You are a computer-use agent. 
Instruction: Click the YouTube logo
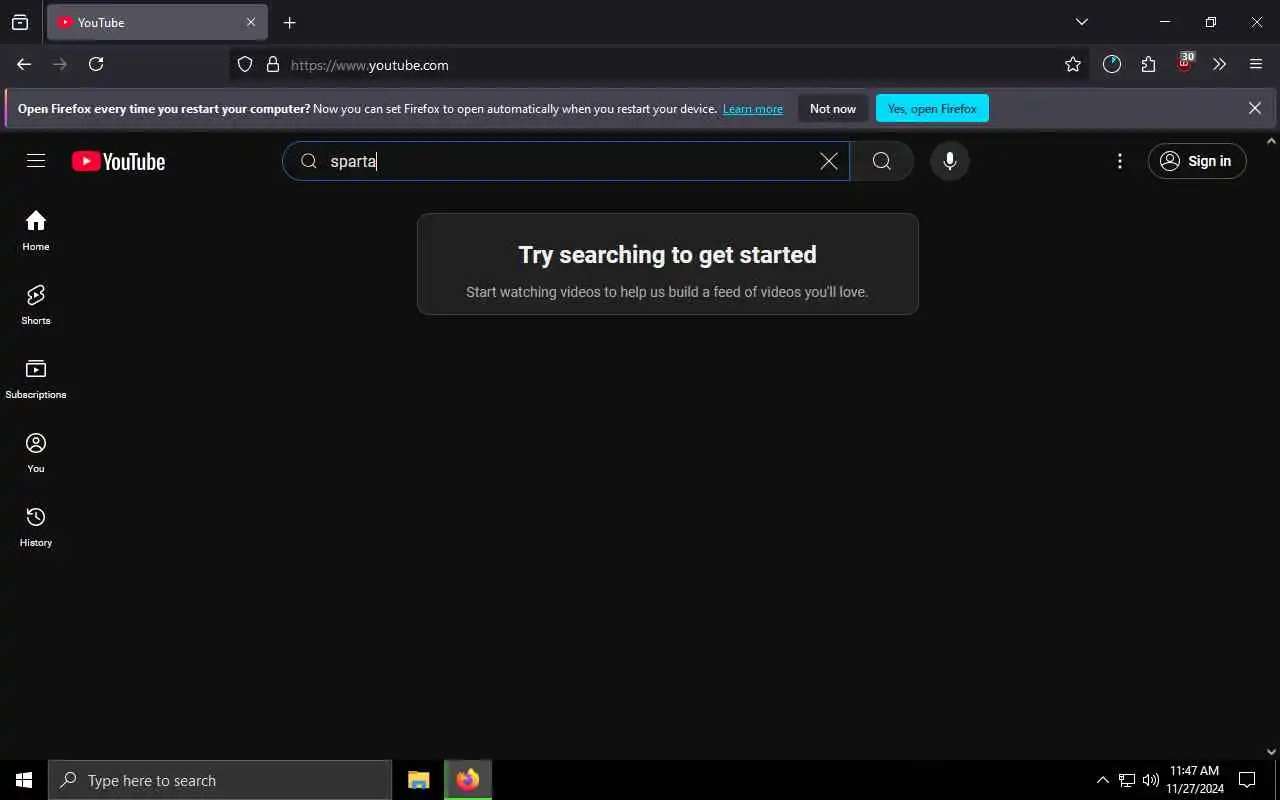(x=118, y=161)
